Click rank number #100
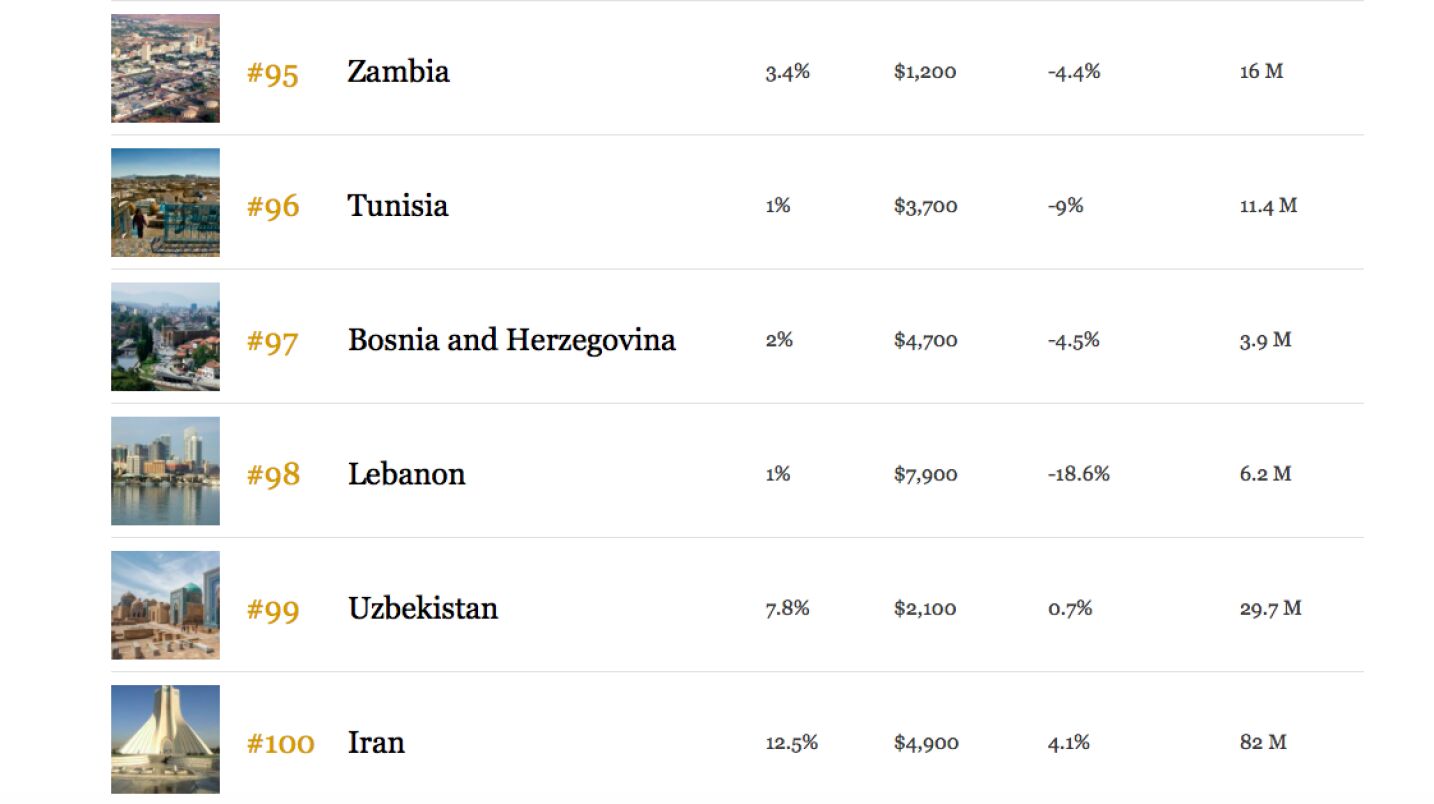This screenshot has height=804, width=1434. (280, 744)
